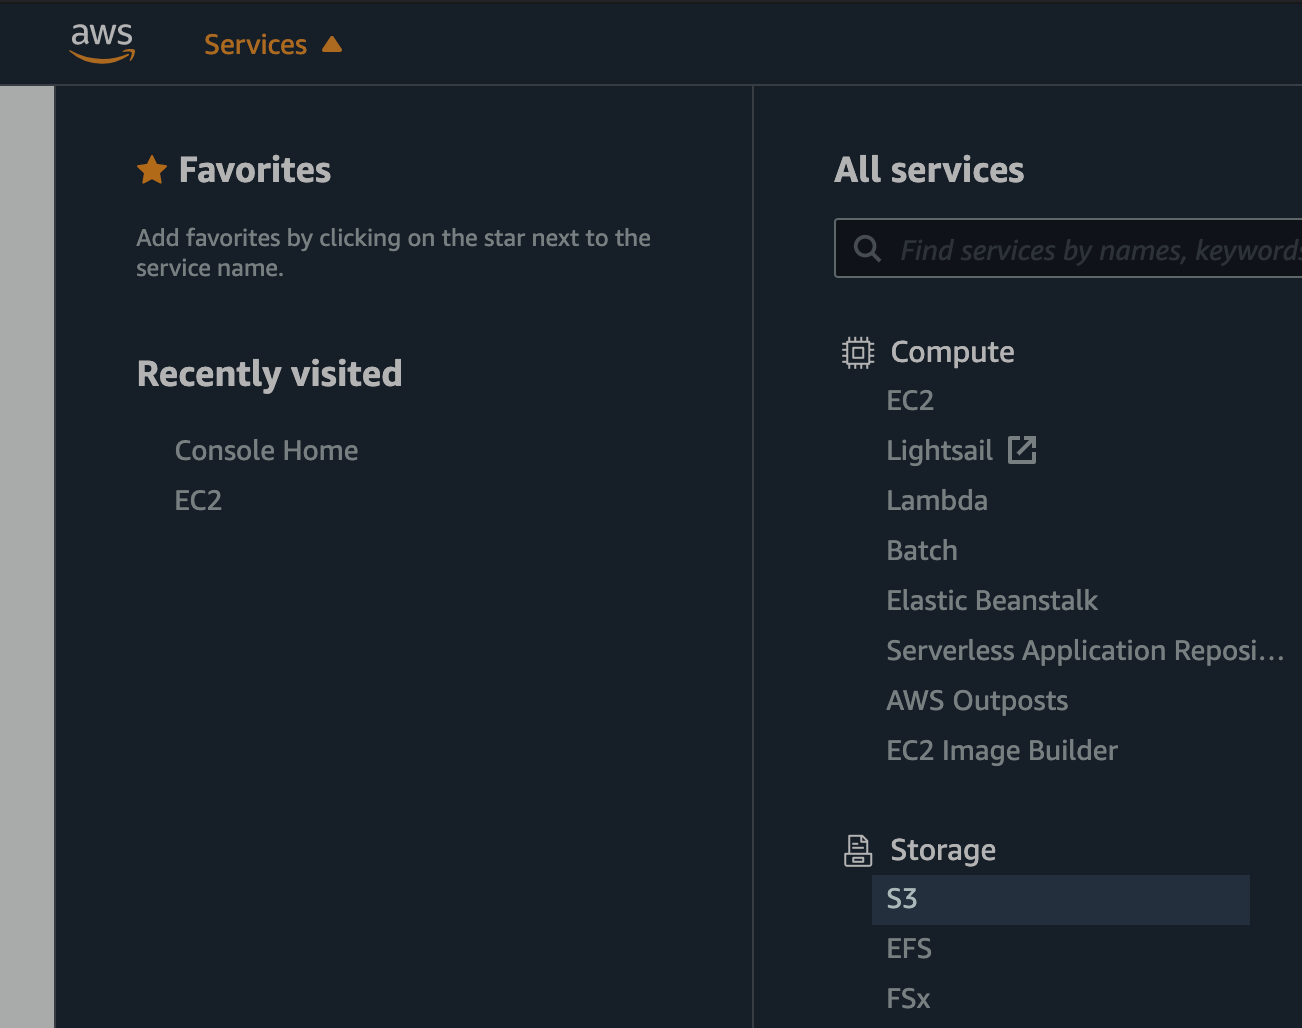This screenshot has width=1302, height=1028.
Task: Click the Lightsail external link icon
Action: click(x=1022, y=450)
